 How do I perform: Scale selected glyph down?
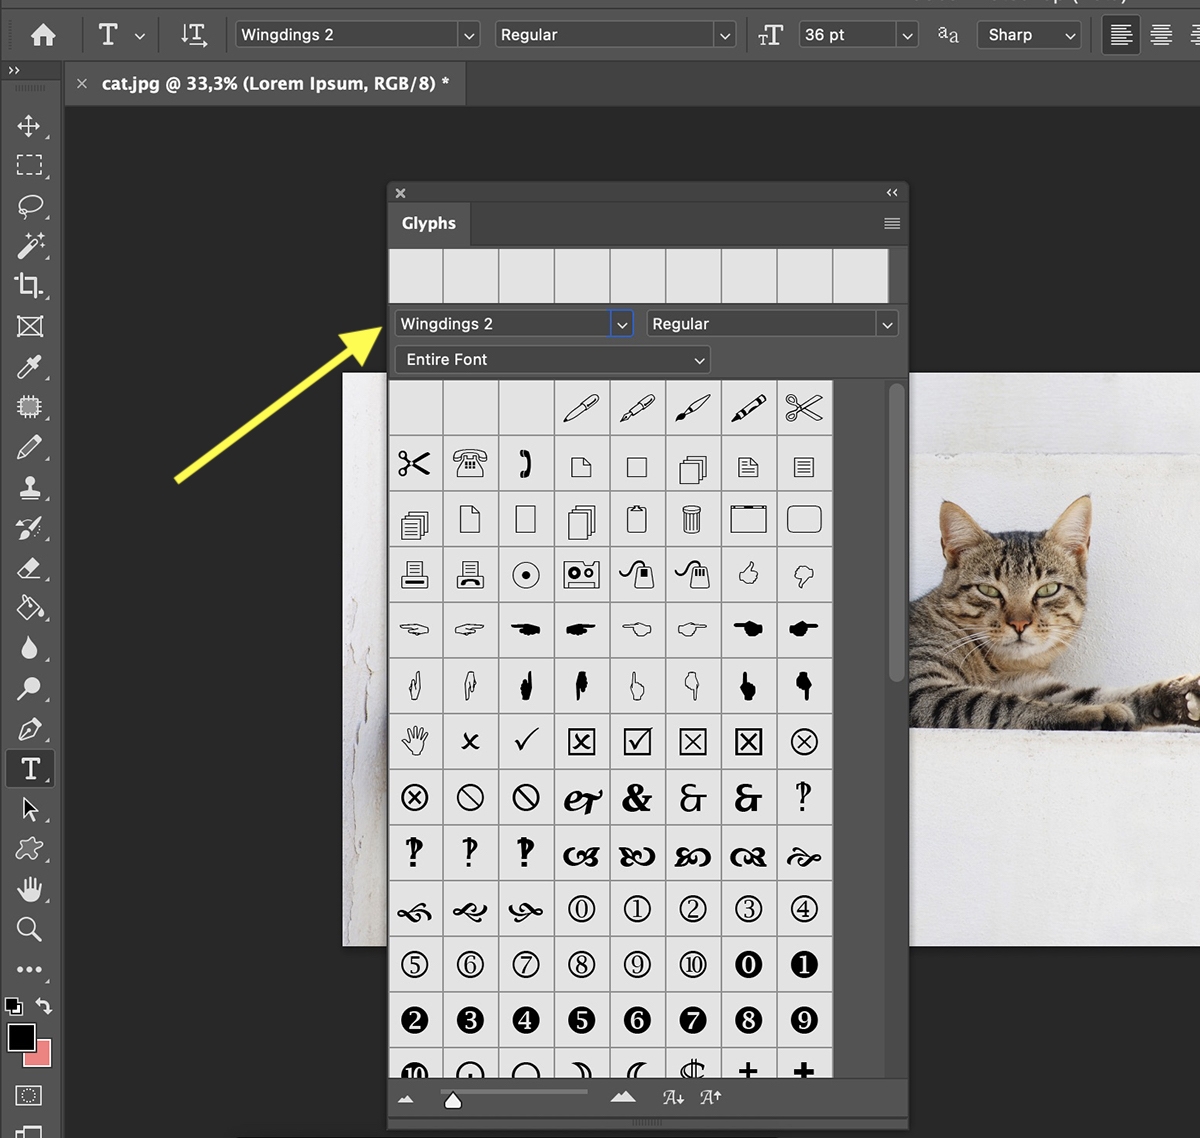coord(674,1097)
